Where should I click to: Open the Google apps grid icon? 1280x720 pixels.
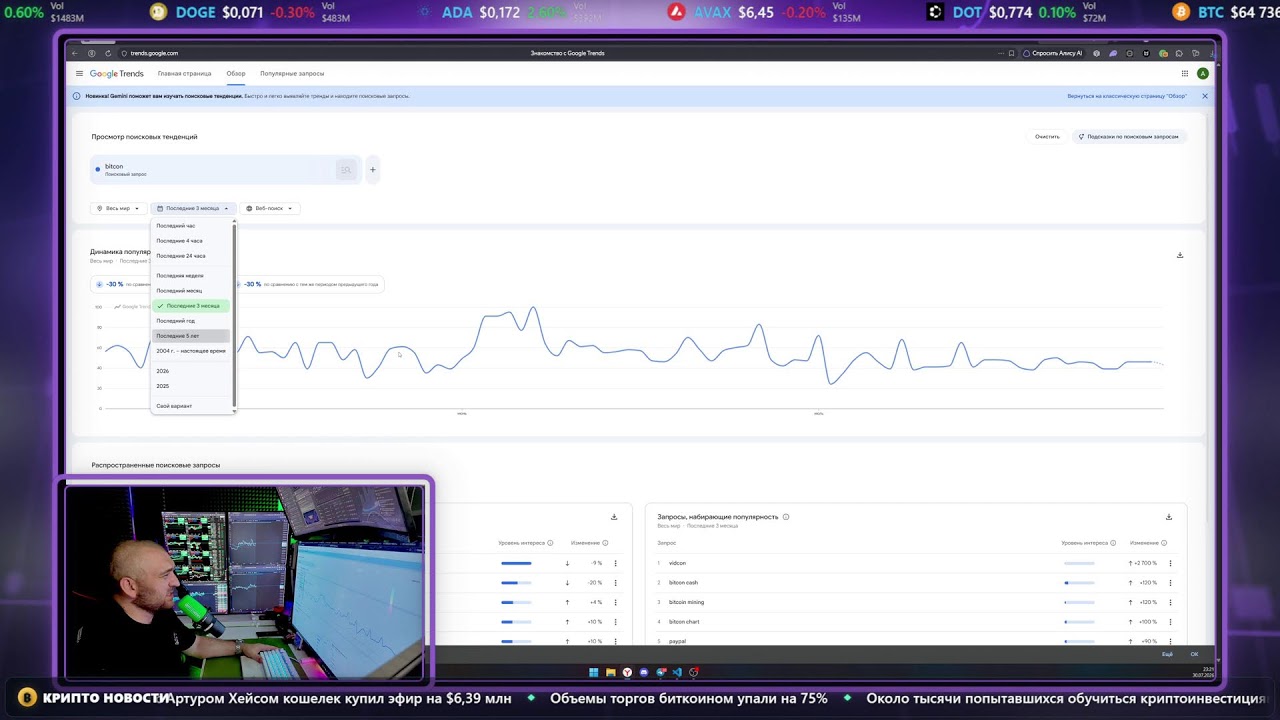pyautogui.click(x=1185, y=74)
